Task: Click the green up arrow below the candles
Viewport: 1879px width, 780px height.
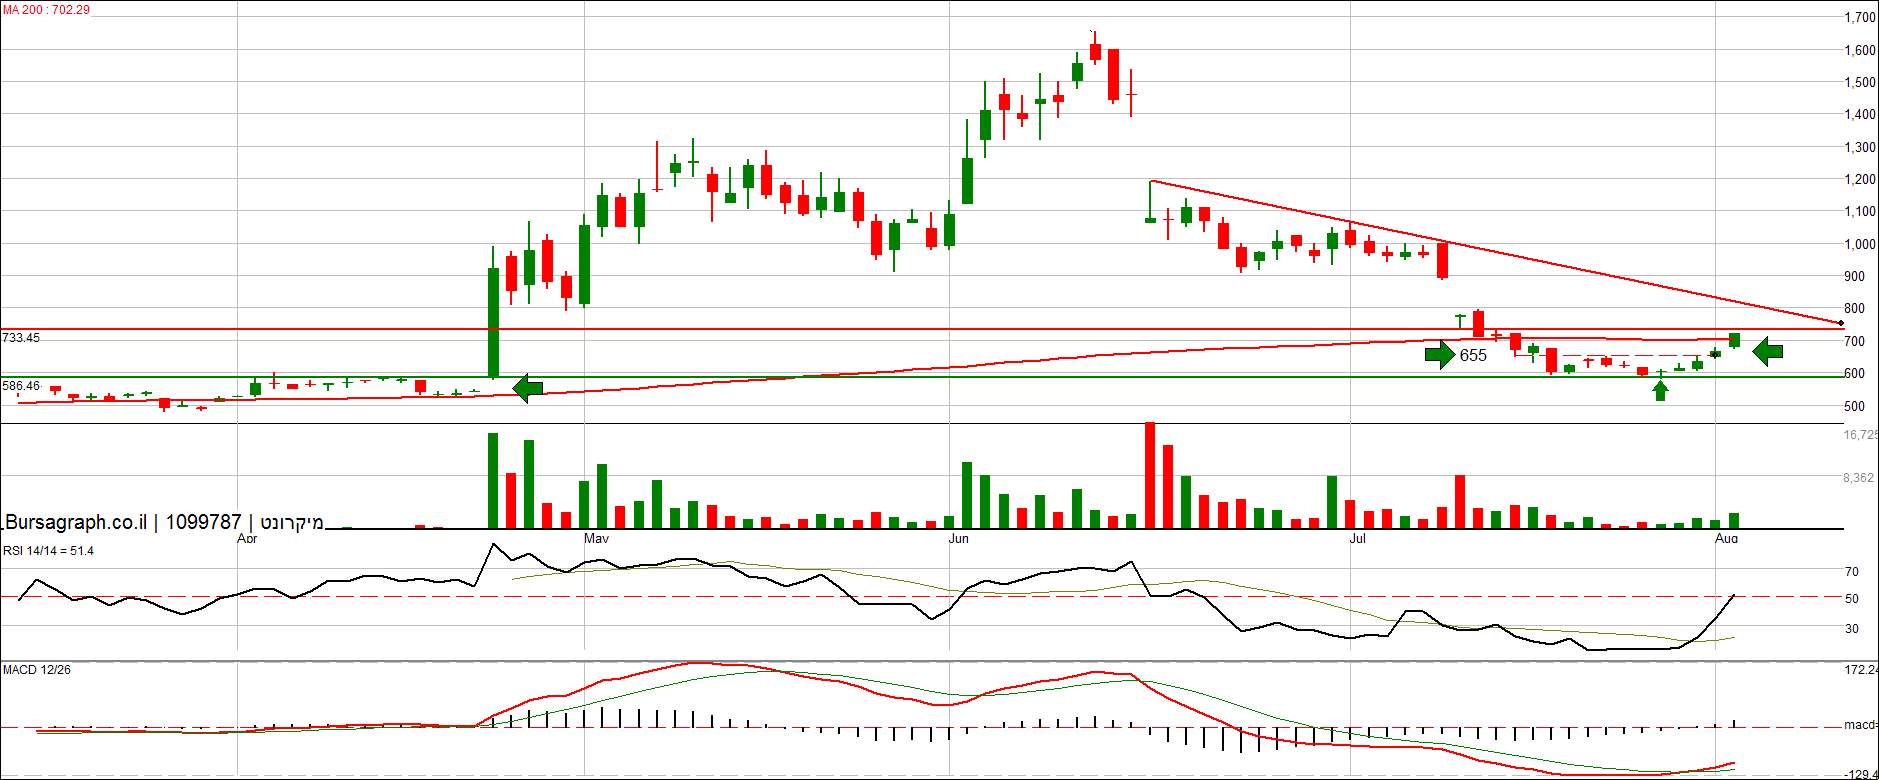Action: click(x=1660, y=390)
